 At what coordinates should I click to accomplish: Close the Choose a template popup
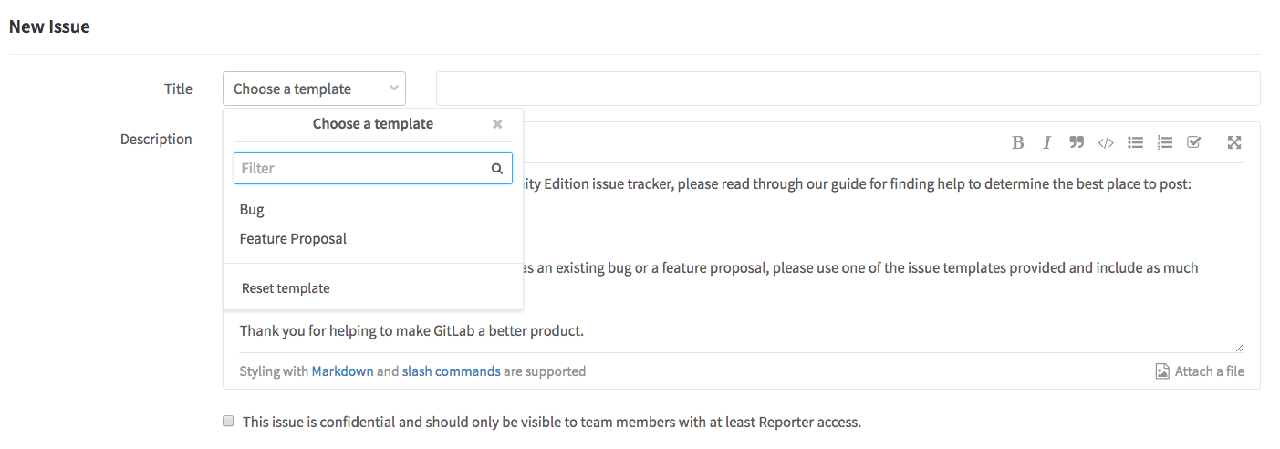pos(497,124)
